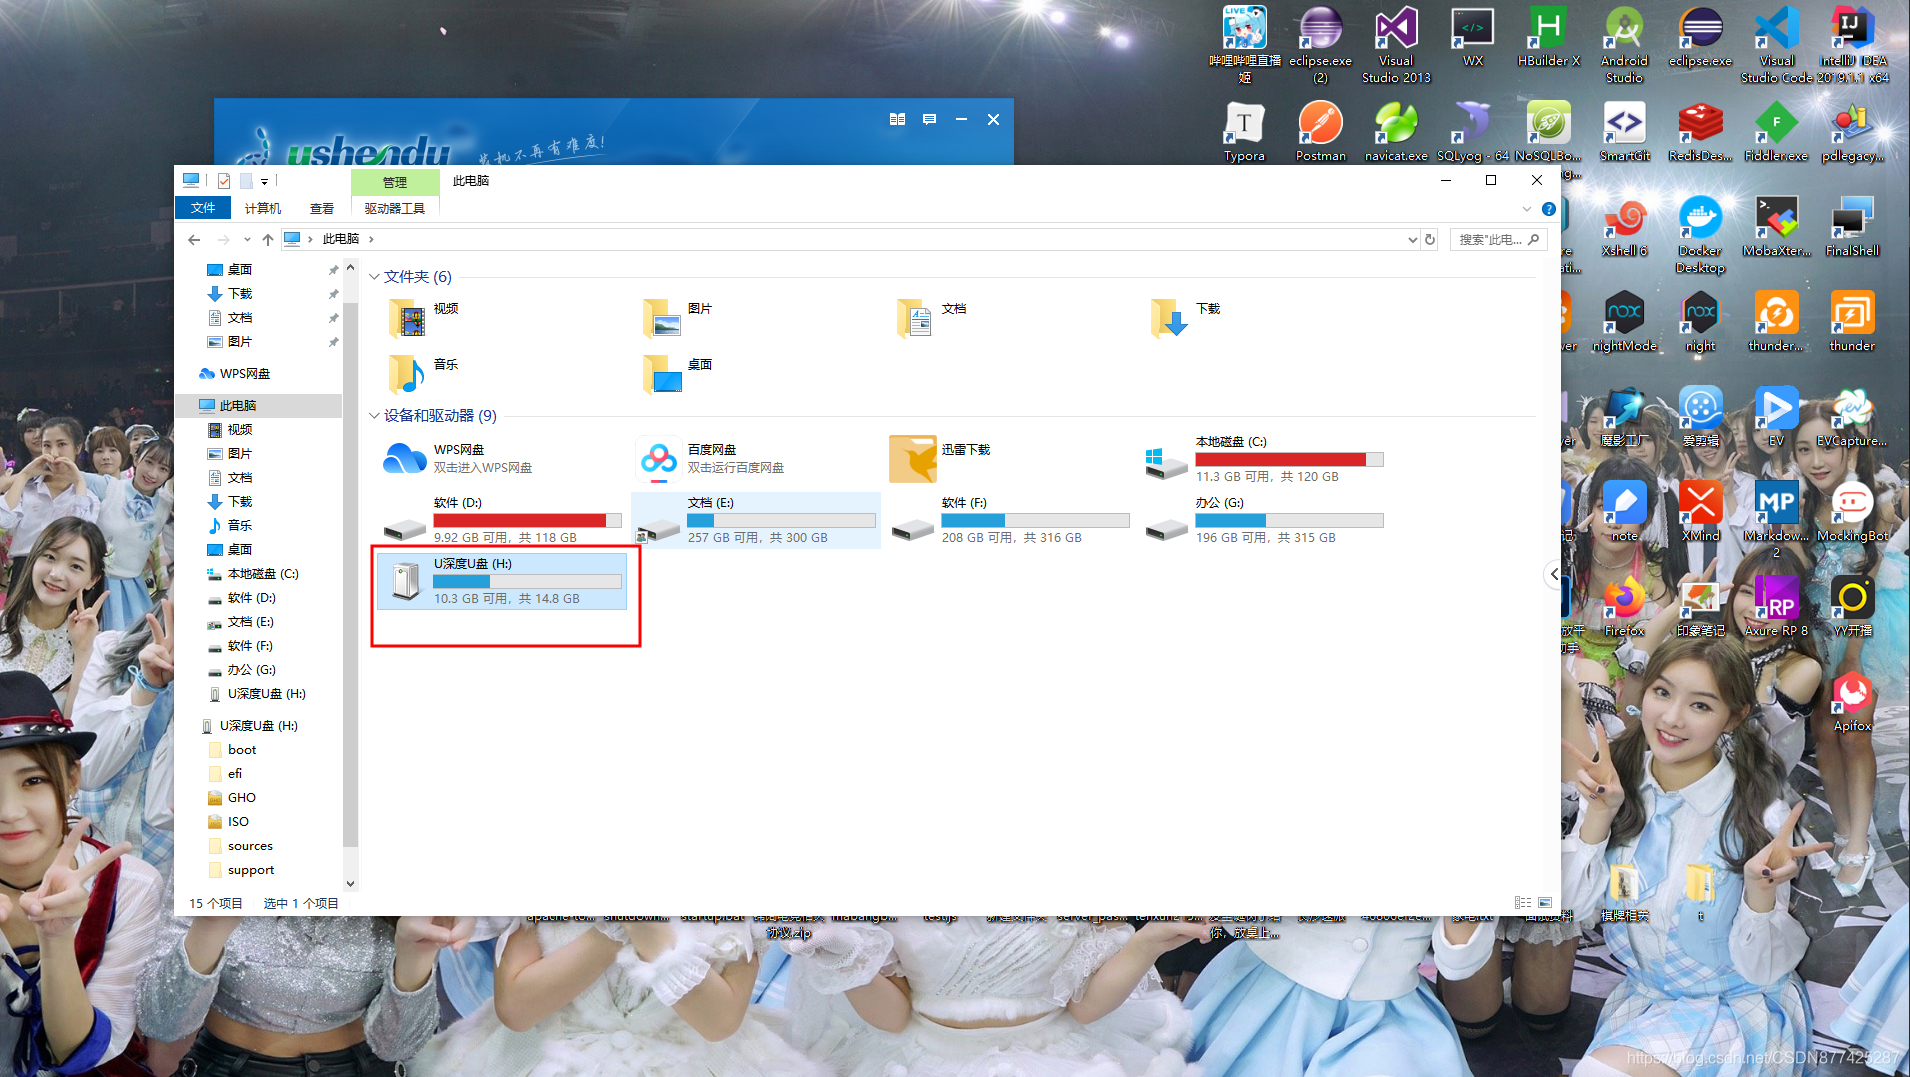This screenshot has height=1077, width=1910.
Task: Open the 查看 ribbon tab
Action: point(321,208)
